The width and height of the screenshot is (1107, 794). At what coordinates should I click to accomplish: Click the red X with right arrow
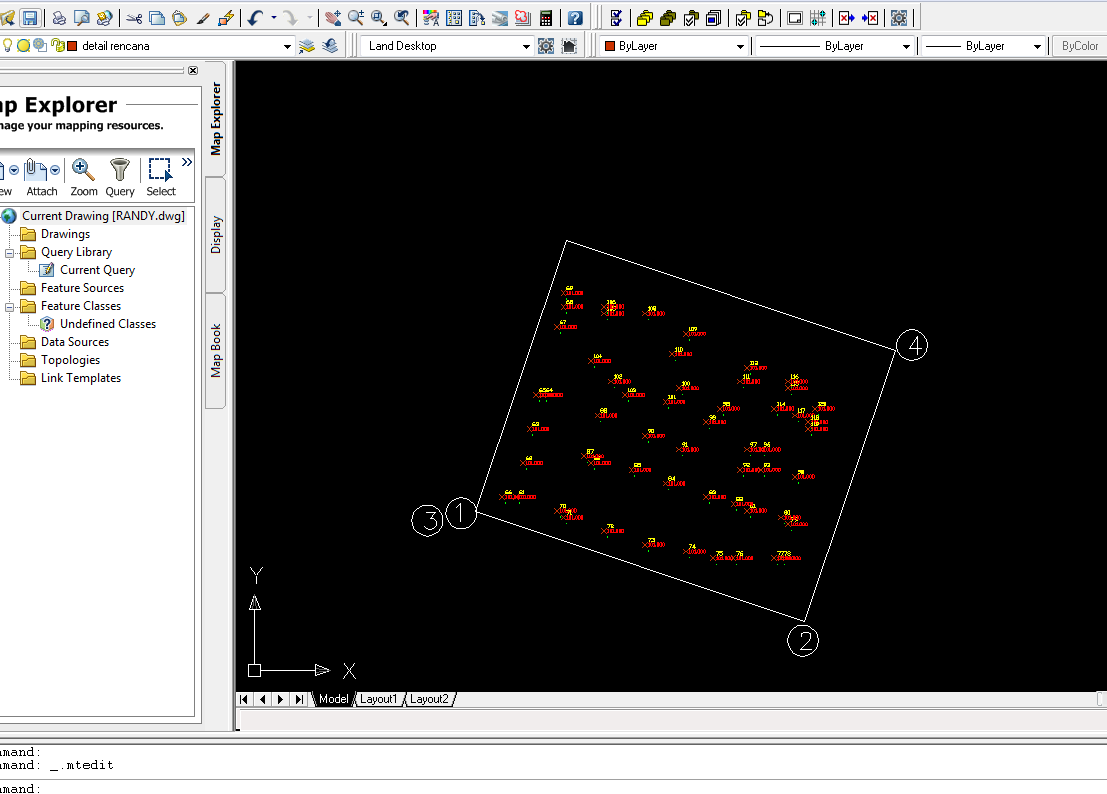coord(846,18)
